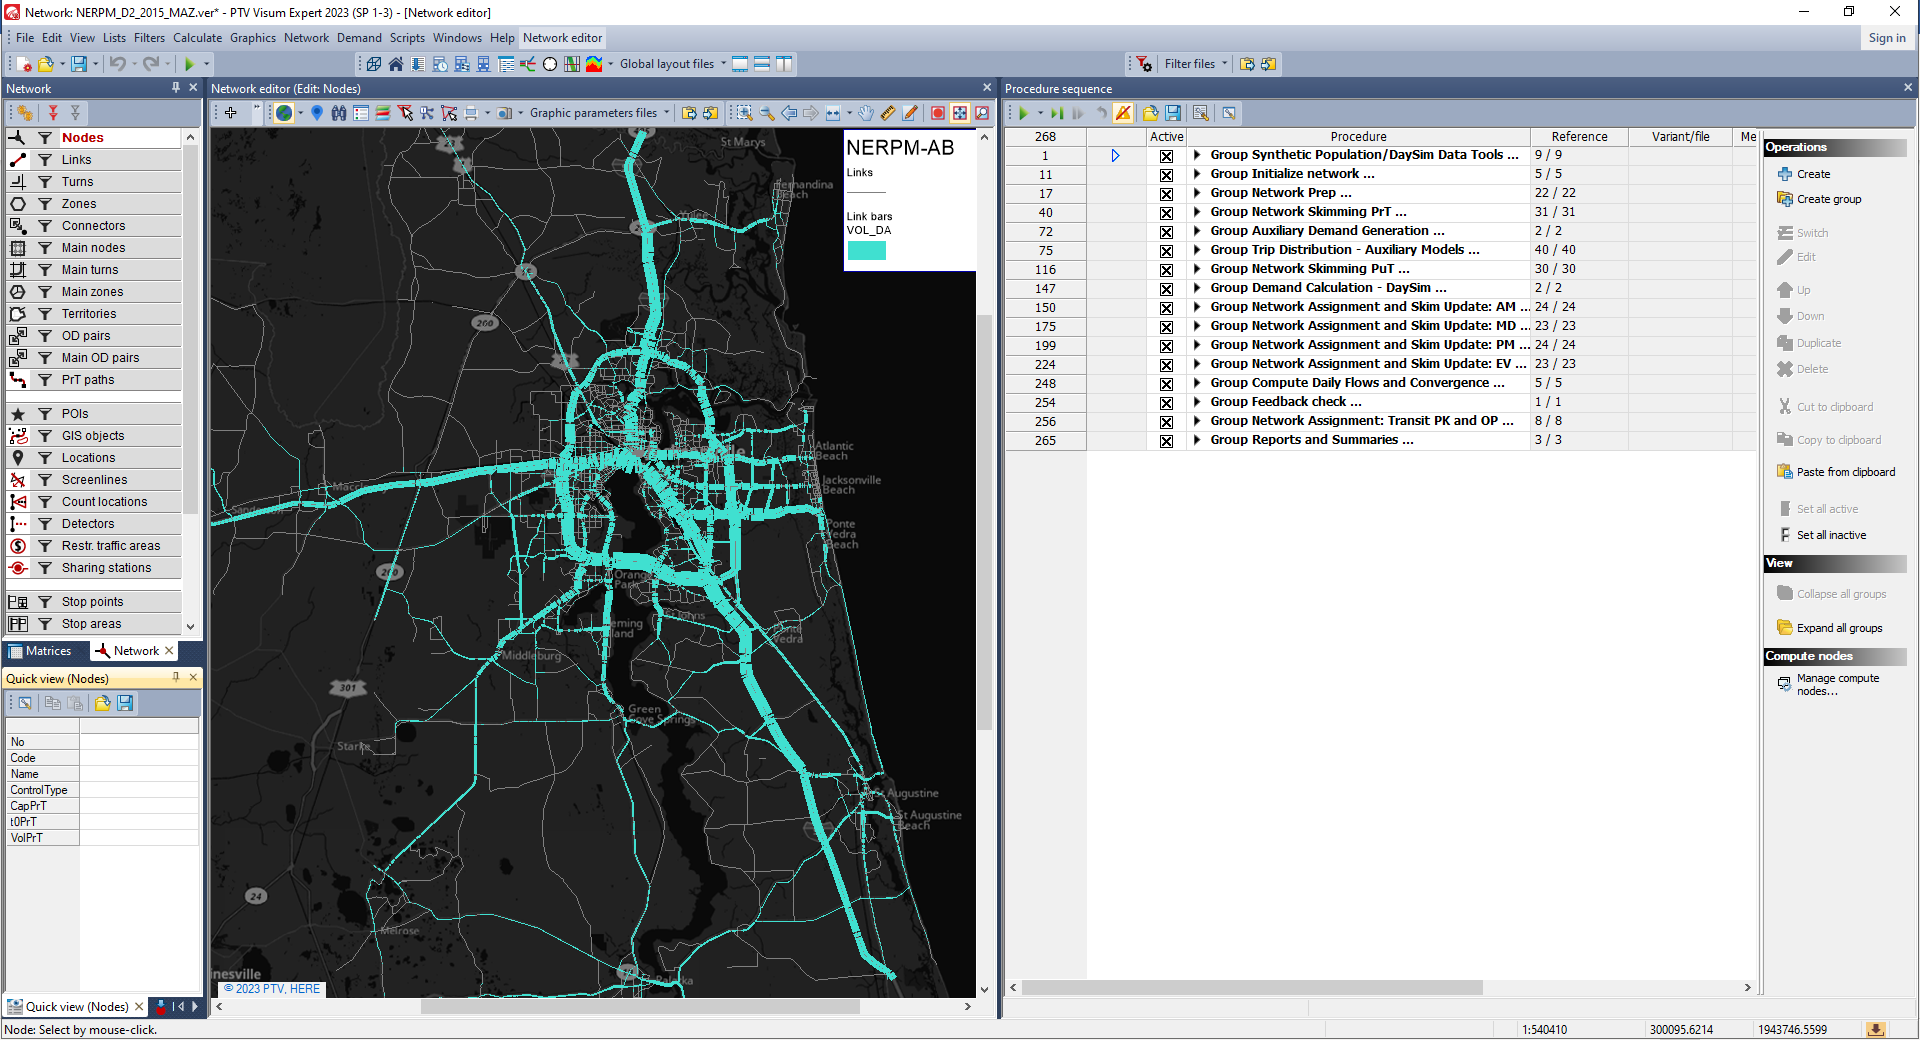Click the save icon in Quick view panel
The width and height of the screenshot is (1920, 1040).
click(x=125, y=703)
